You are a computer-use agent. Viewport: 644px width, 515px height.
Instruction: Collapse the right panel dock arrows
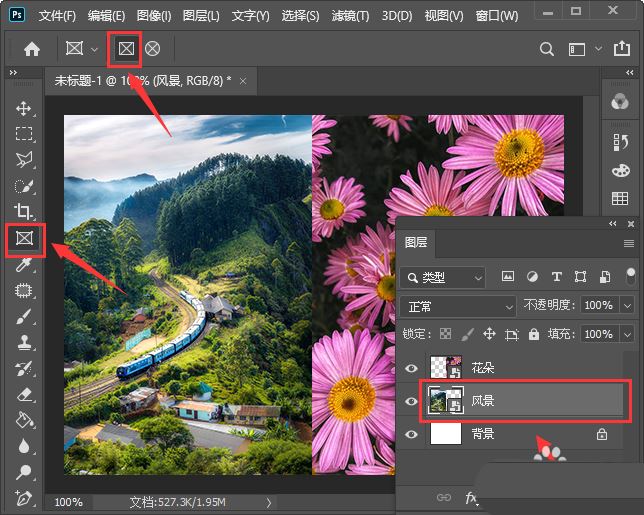pos(630,72)
